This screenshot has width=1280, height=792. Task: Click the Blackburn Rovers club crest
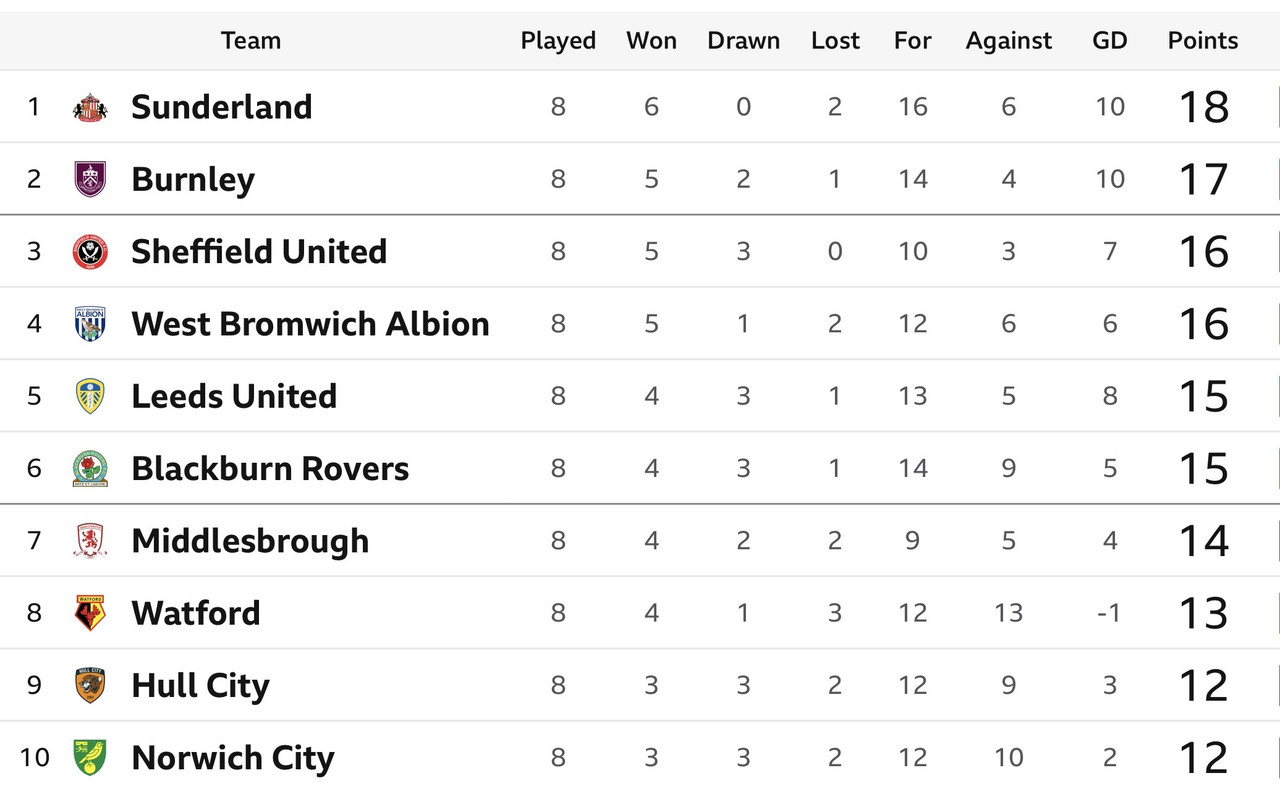[90, 468]
